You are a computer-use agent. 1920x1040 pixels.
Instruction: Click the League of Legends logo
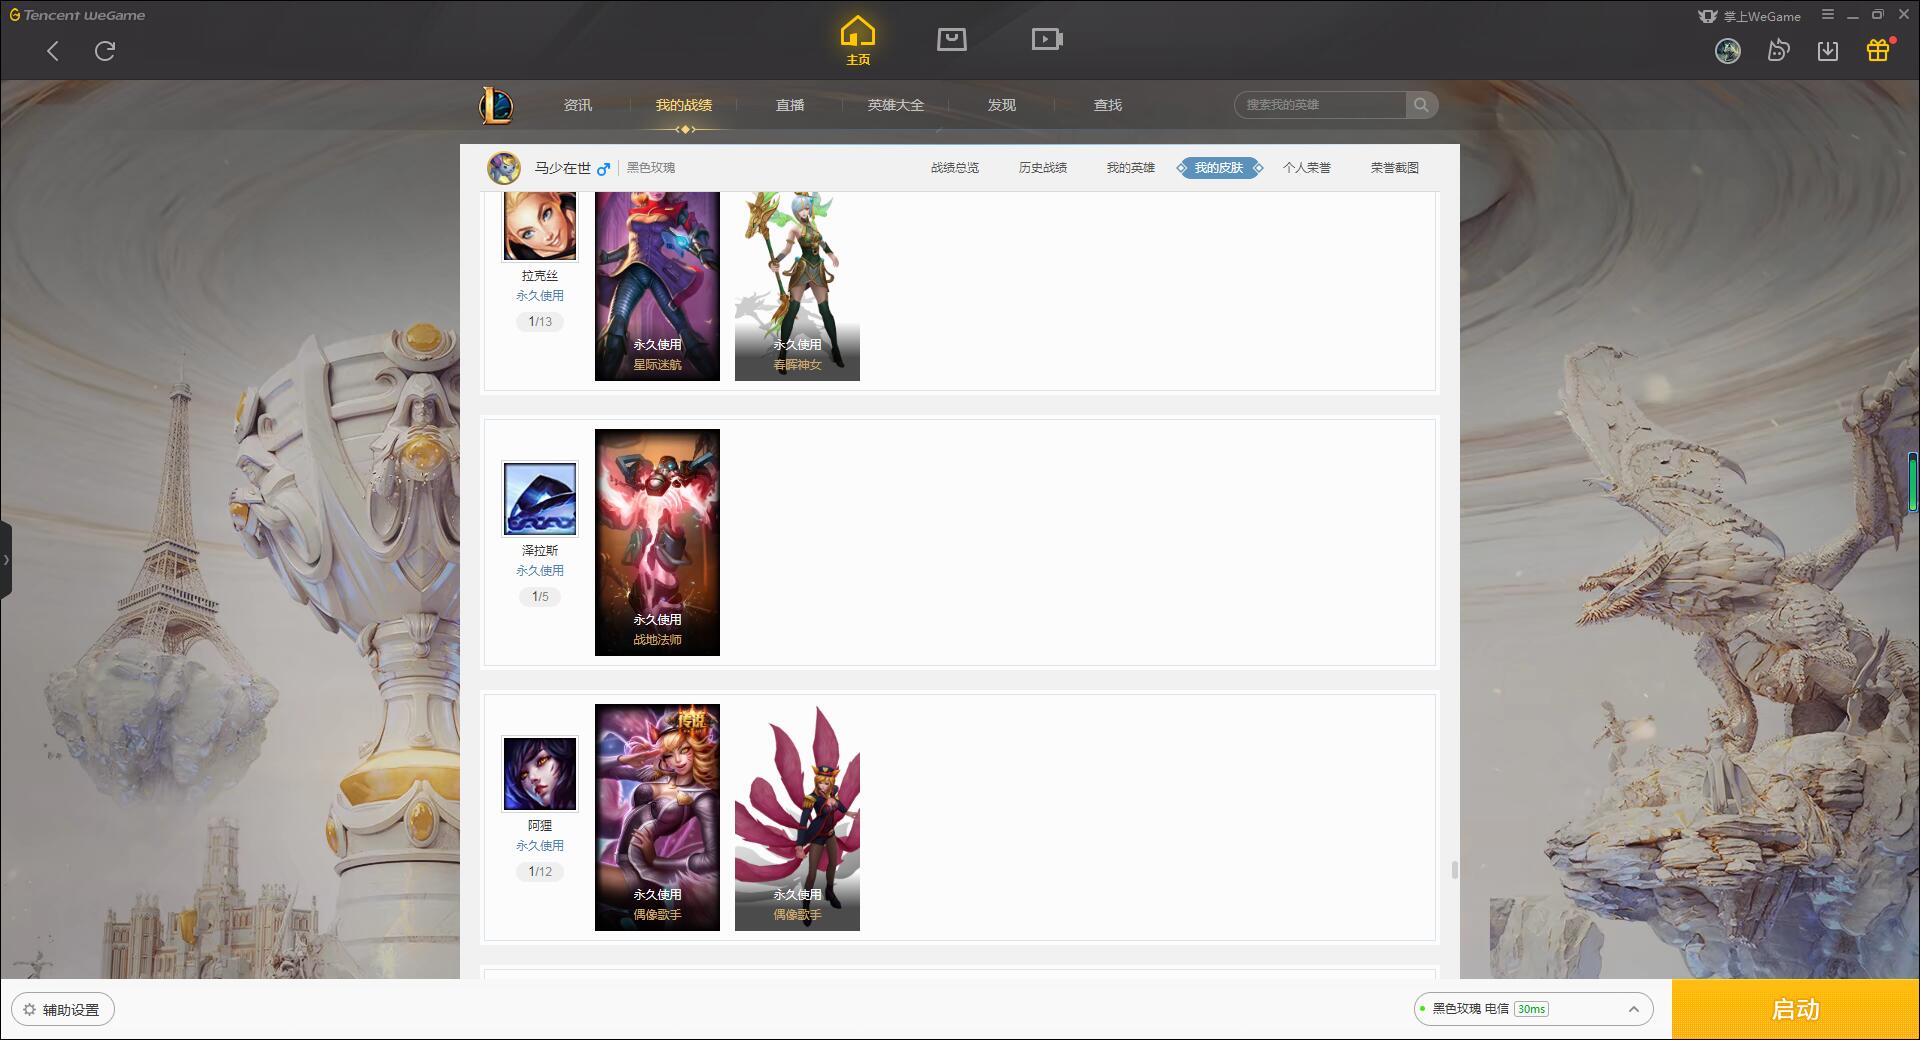click(x=496, y=105)
